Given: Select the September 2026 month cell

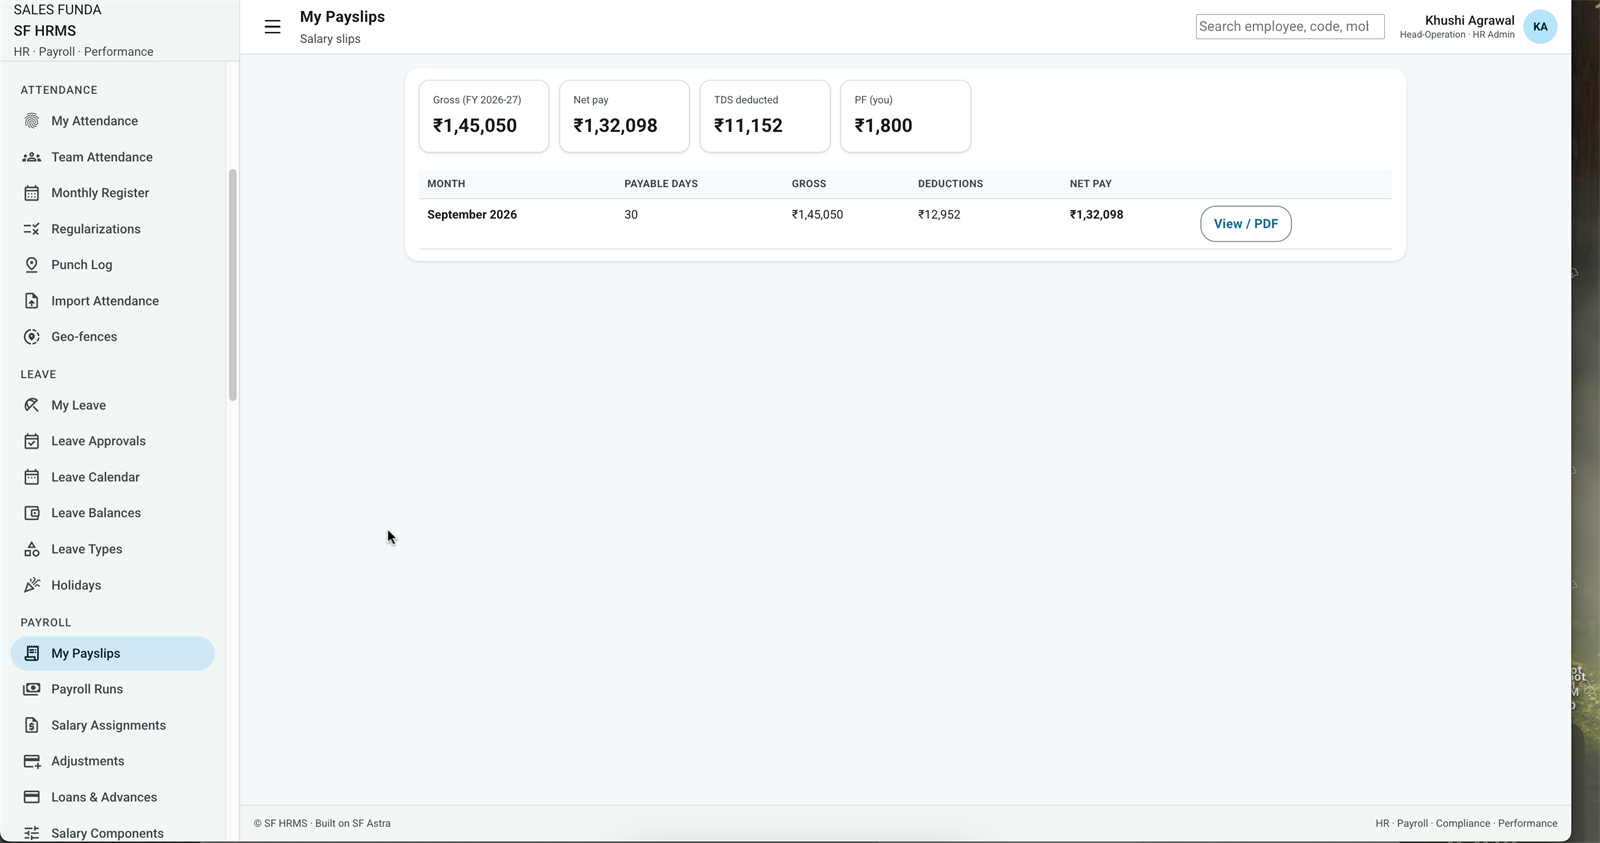Looking at the screenshot, I should click(x=472, y=215).
